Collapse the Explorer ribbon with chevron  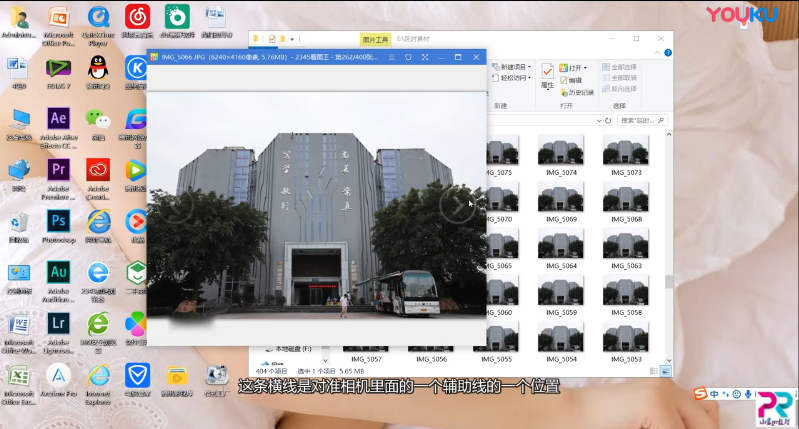click(x=657, y=52)
